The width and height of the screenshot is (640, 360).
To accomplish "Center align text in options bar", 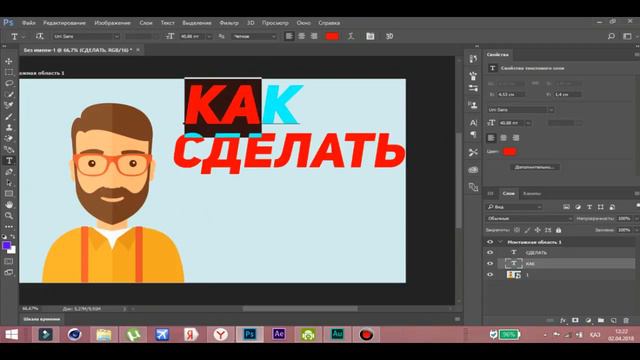I will (x=302, y=36).
